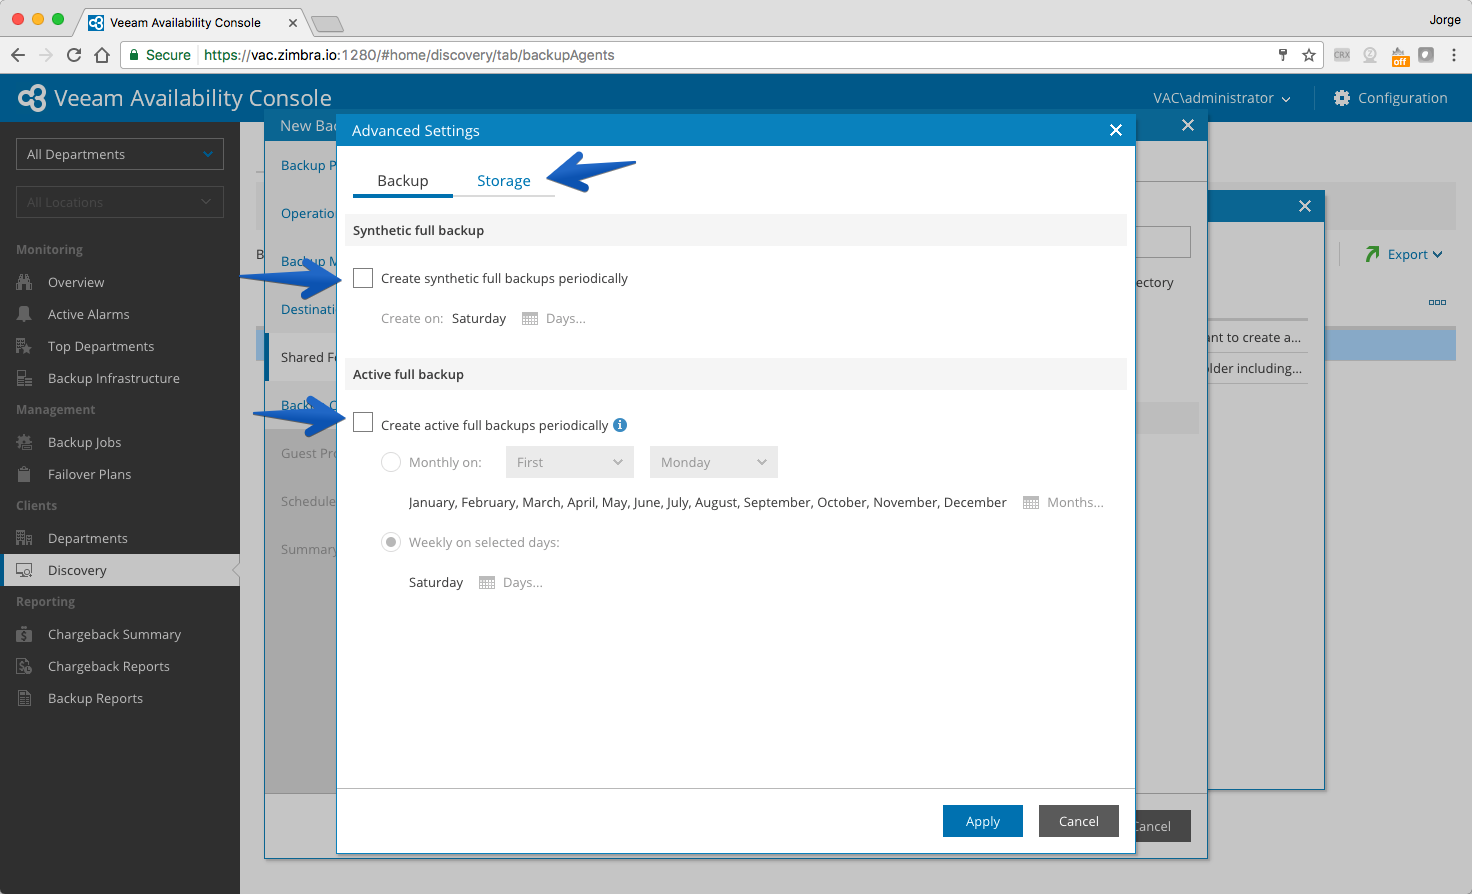Image resolution: width=1472 pixels, height=894 pixels.
Task: Click the browser home icon
Action: pyautogui.click(x=102, y=55)
